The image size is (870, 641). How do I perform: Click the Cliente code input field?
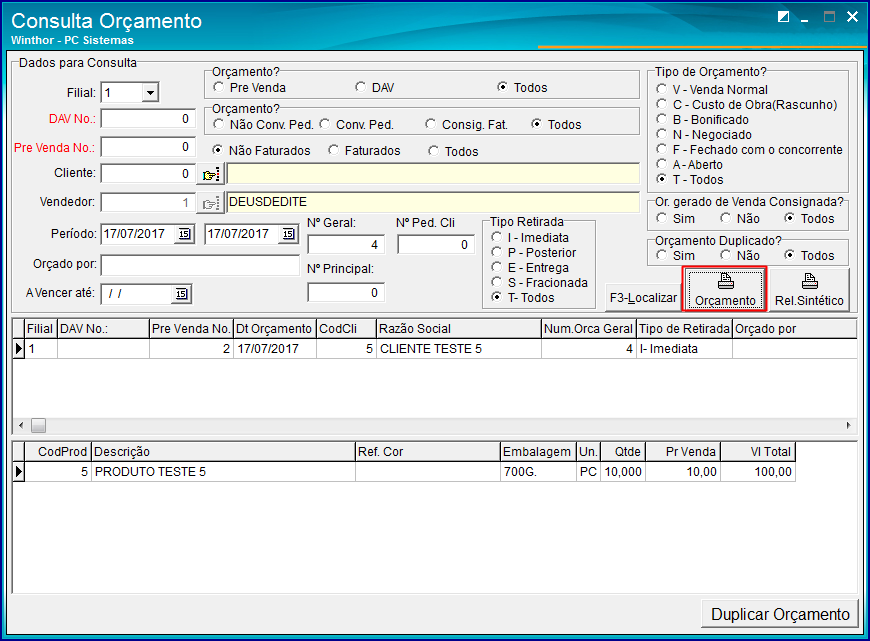click(148, 174)
